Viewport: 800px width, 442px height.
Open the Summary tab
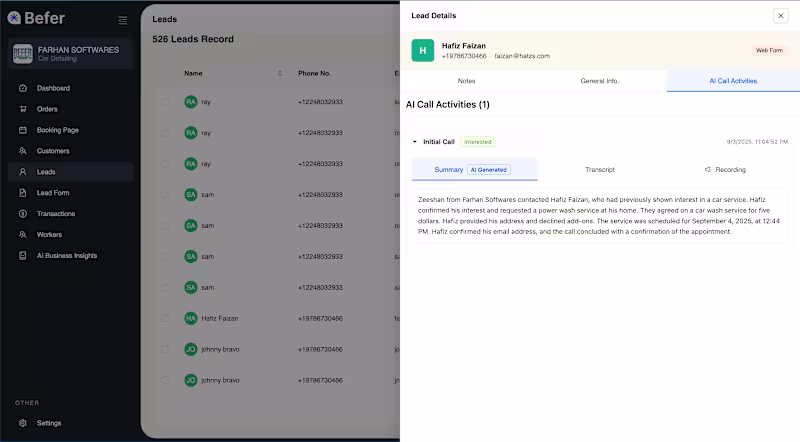click(x=474, y=169)
